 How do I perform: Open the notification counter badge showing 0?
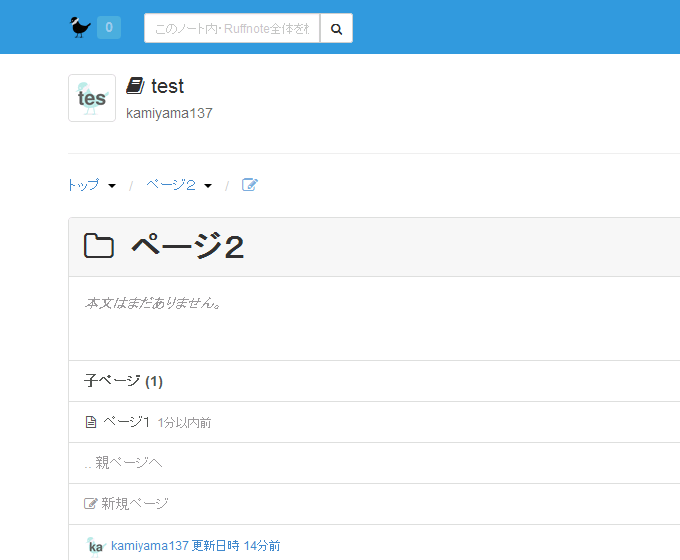pyautogui.click(x=109, y=28)
